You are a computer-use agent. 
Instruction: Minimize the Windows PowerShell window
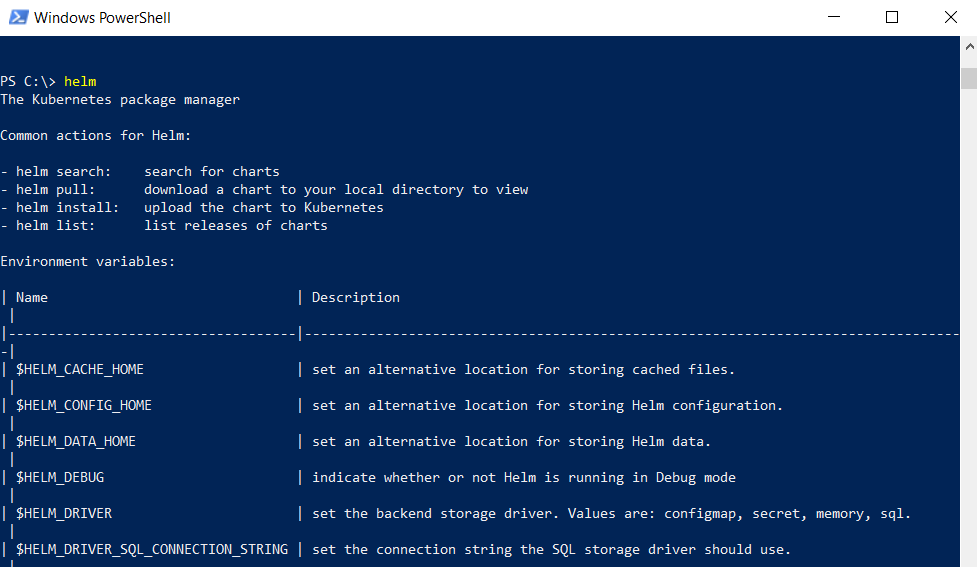pyautogui.click(x=834, y=17)
